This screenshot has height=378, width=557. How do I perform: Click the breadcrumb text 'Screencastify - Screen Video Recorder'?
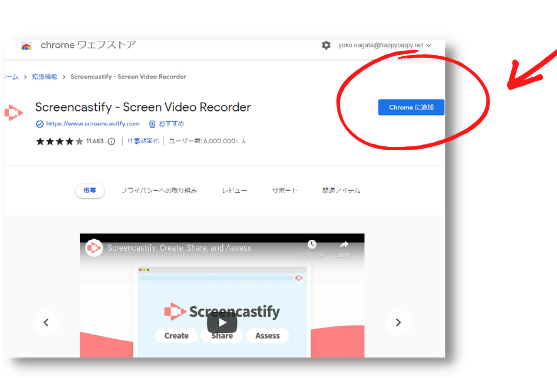click(x=128, y=77)
